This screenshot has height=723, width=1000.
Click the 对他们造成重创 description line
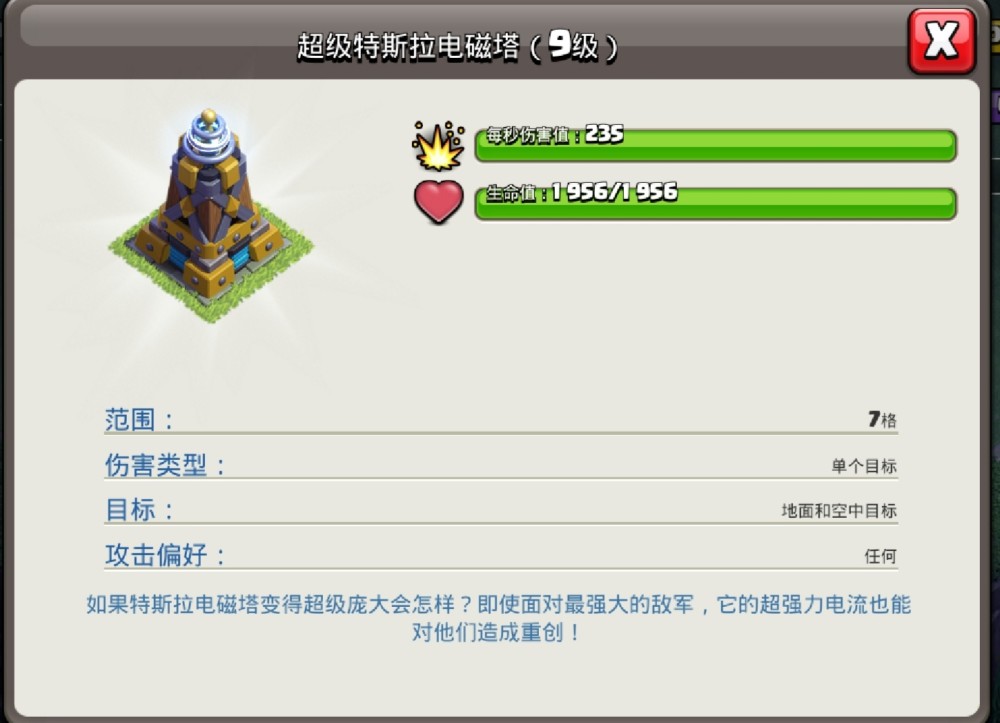(x=497, y=632)
